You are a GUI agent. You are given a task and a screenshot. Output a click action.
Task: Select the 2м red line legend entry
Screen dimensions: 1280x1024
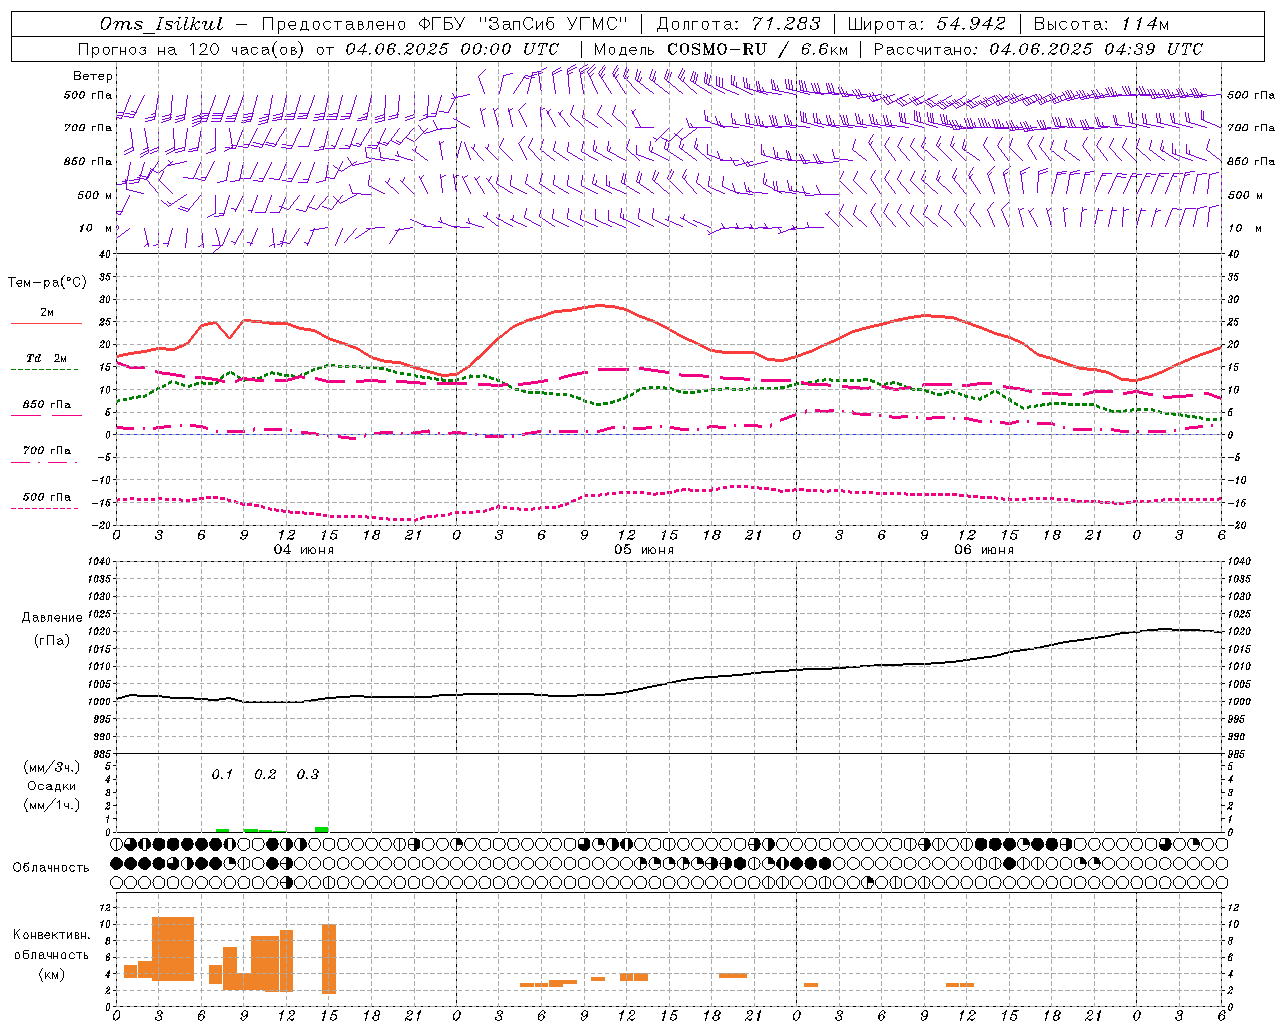[x=46, y=317]
